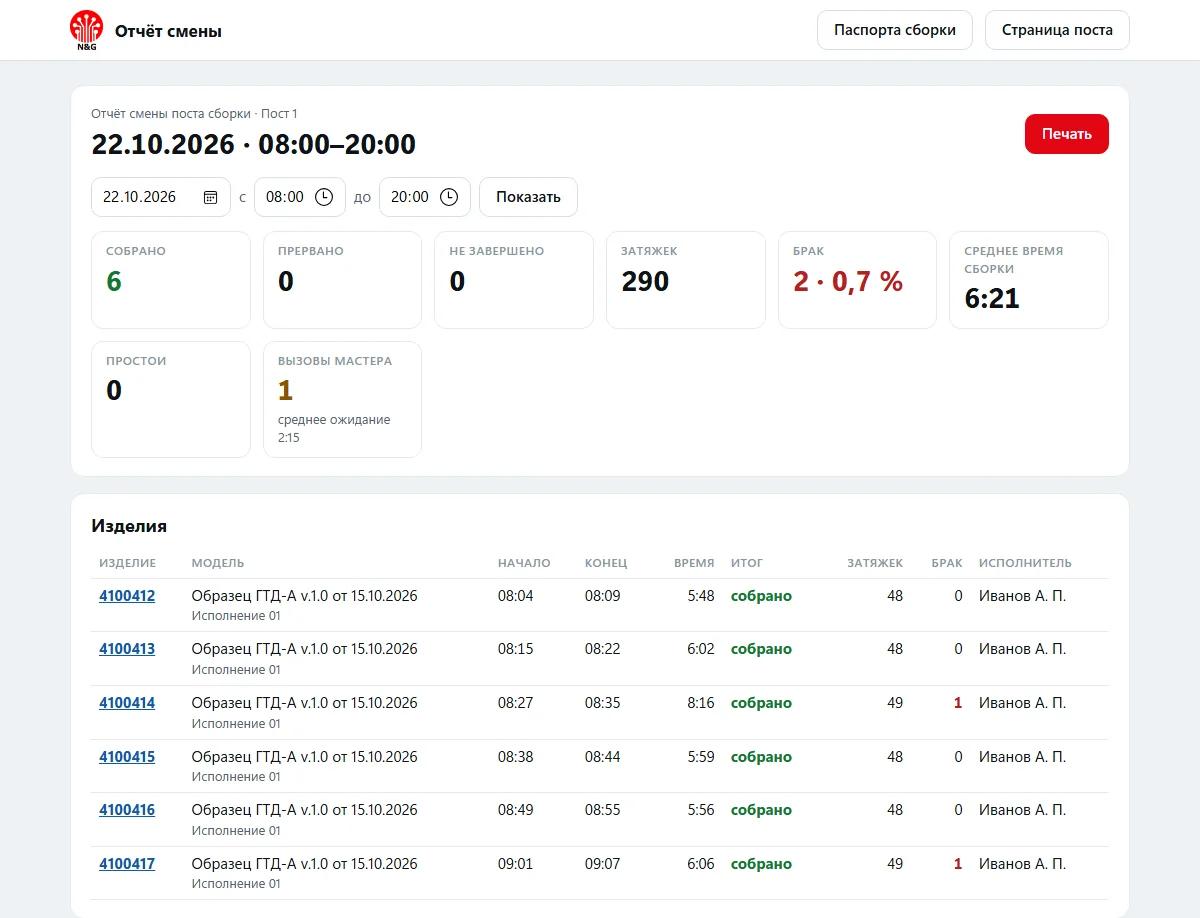1200x918 pixels.
Task: Go to Страница поста
Action: (1057, 30)
